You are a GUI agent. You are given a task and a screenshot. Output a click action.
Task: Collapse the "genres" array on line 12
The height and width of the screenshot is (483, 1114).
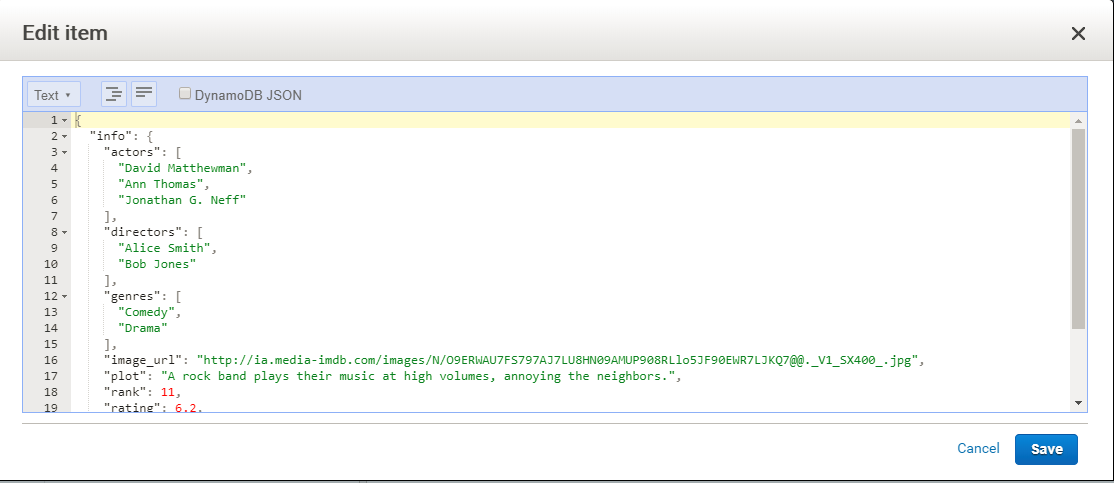pos(64,296)
